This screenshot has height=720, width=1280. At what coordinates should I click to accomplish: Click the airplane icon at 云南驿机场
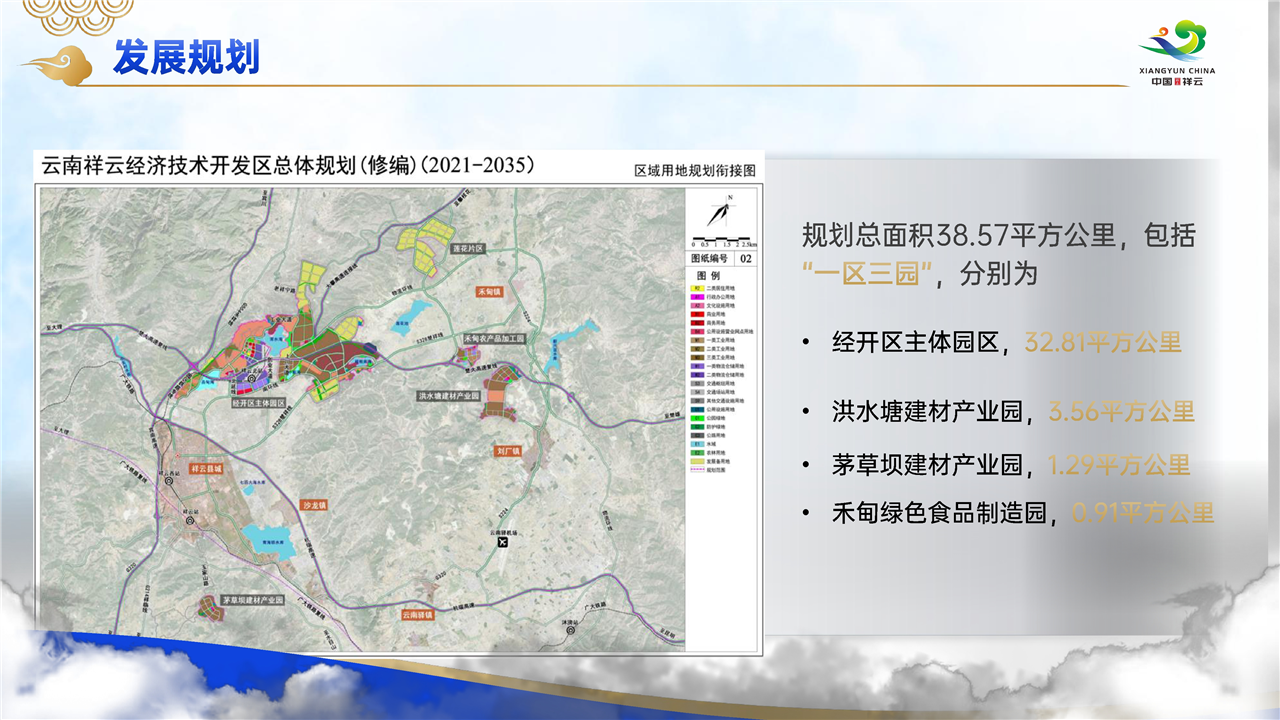tap(516, 545)
